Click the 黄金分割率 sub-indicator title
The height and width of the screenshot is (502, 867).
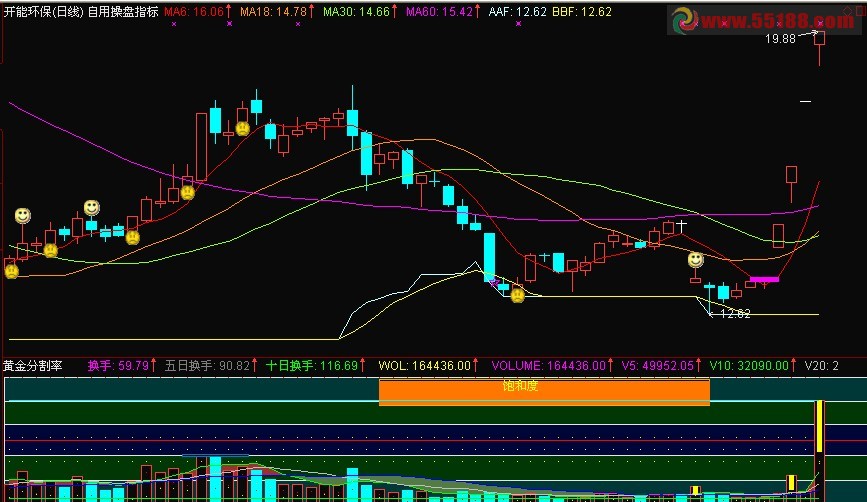(x=33, y=366)
